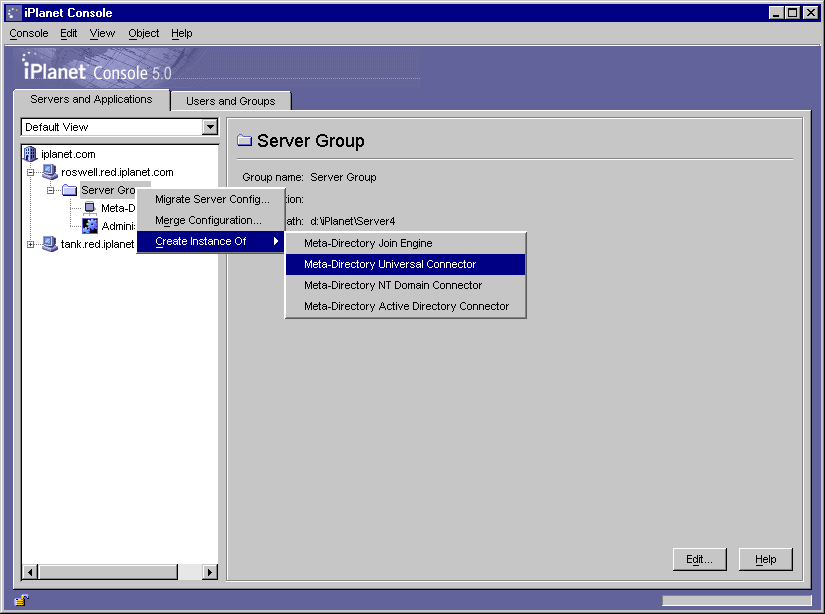This screenshot has width=825, height=614.
Task: Click the tree scrollbar right arrow
Action: 209,572
